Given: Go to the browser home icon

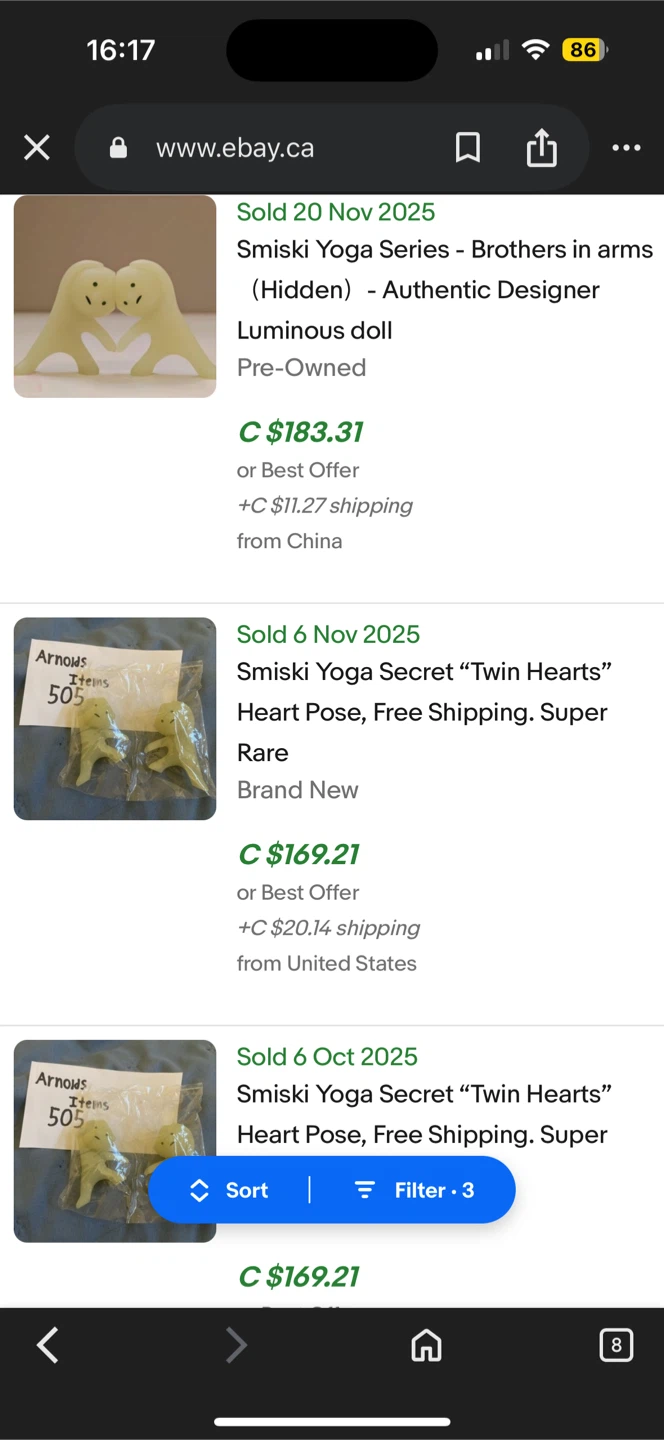Looking at the screenshot, I should point(427,1346).
